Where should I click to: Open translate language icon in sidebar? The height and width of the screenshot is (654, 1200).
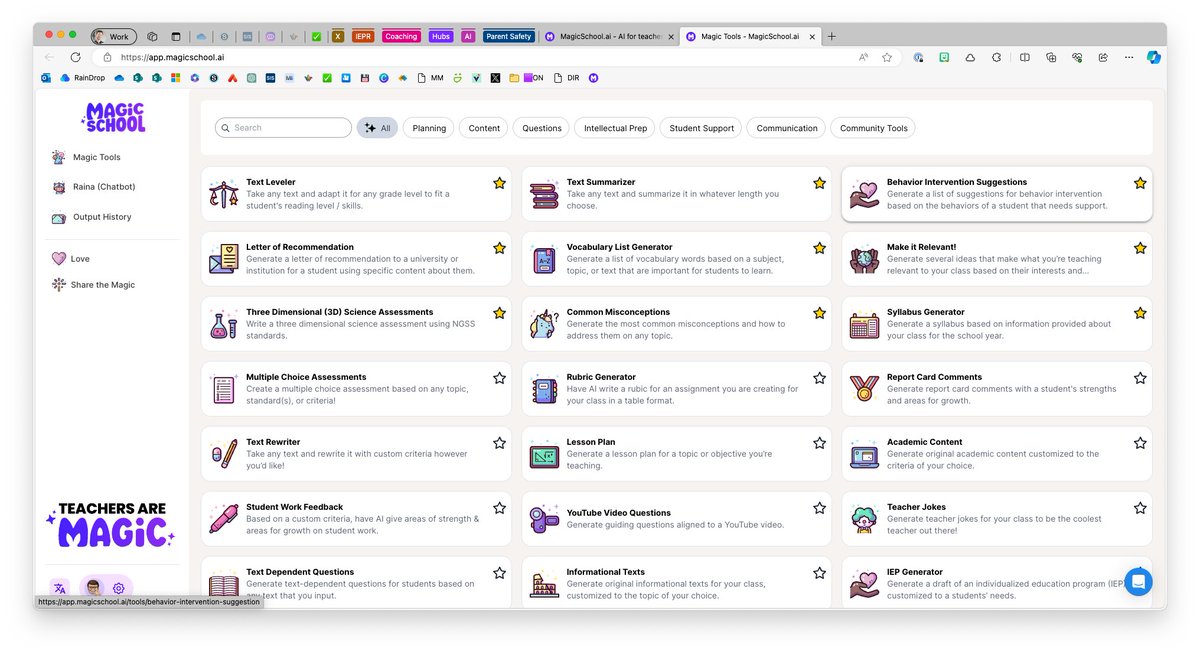click(x=60, y=588)
